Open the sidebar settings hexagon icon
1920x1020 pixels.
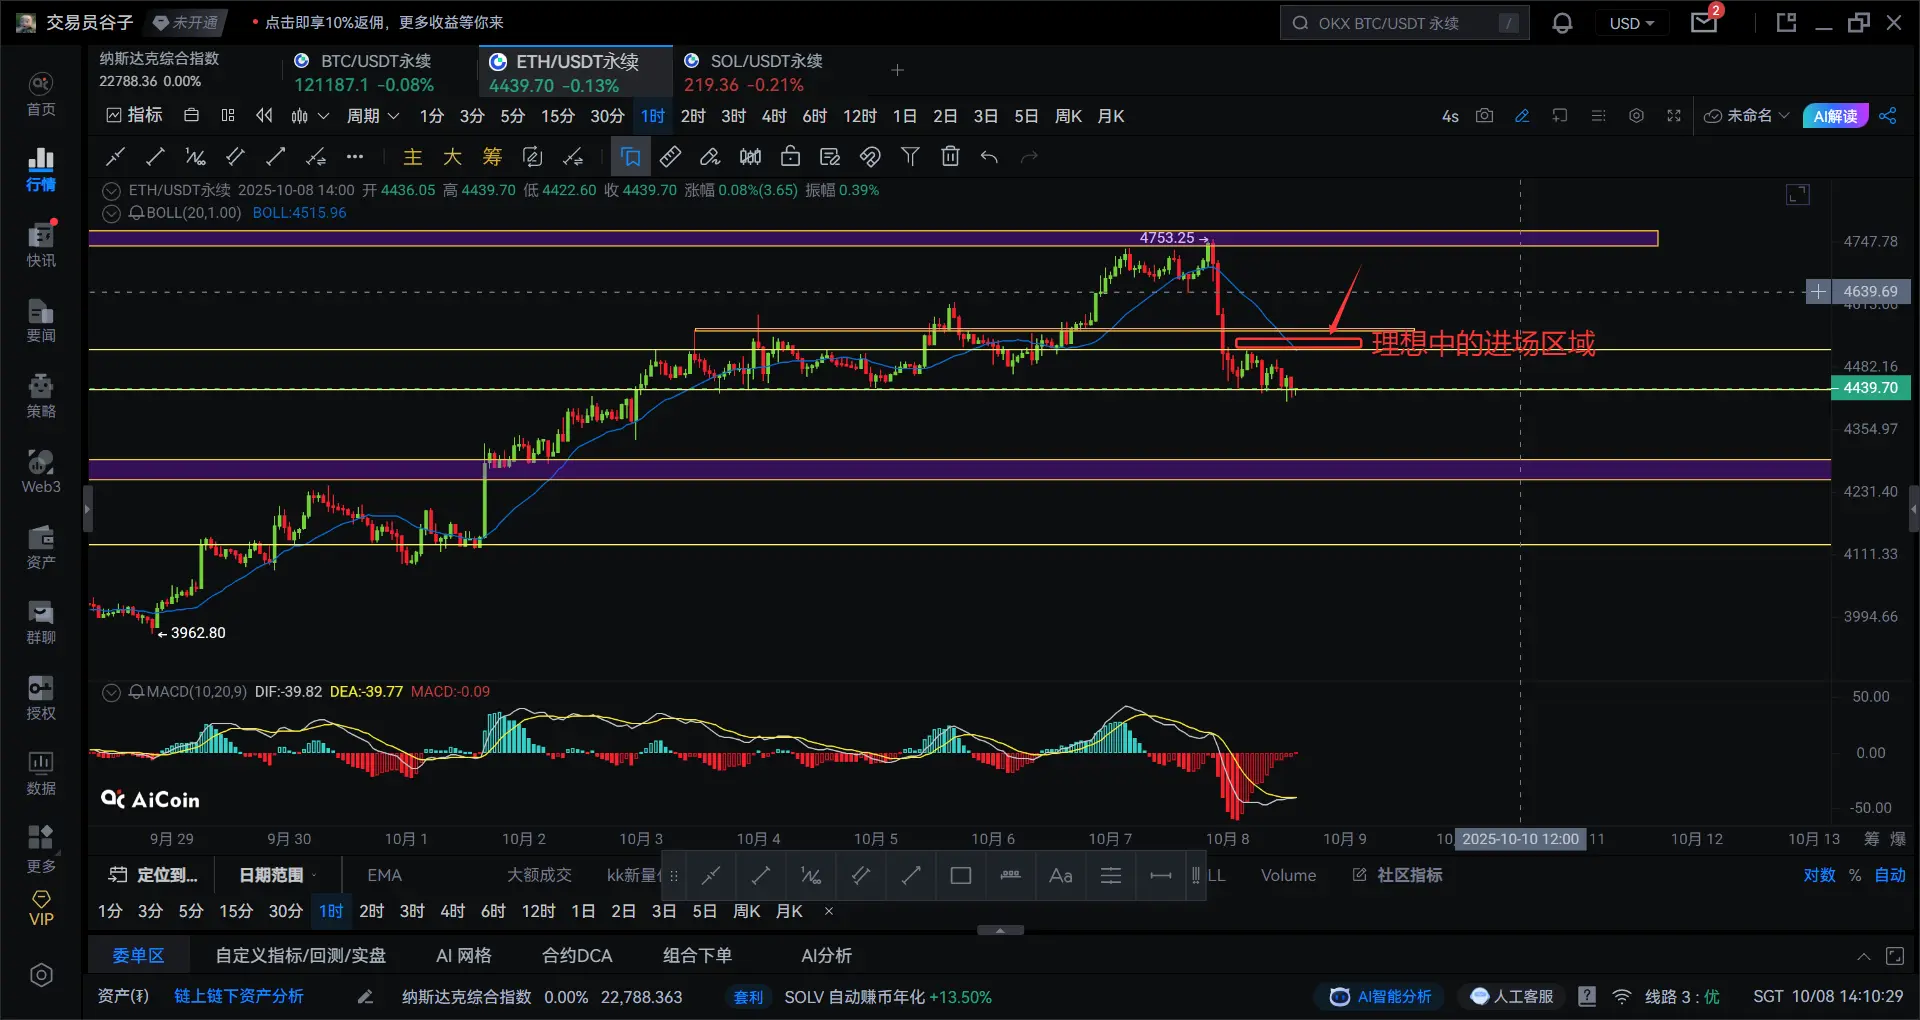[41, 975]
